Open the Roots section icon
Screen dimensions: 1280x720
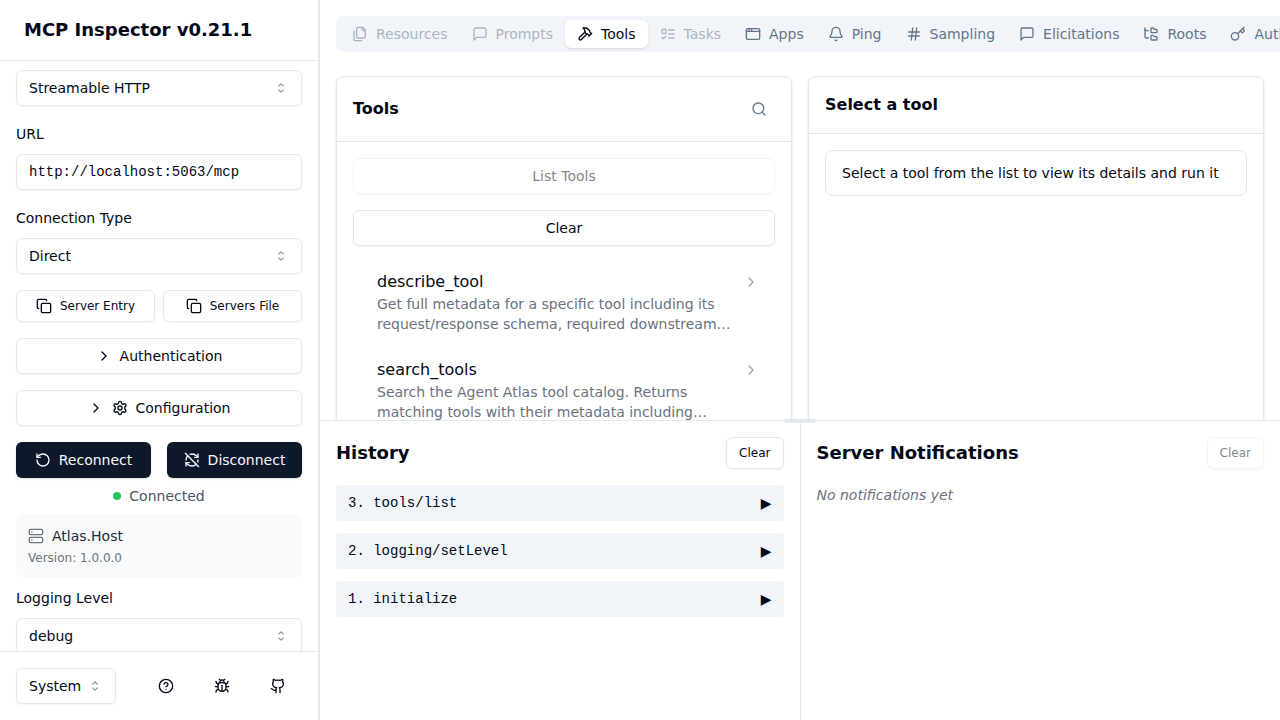click(1150, 33)
